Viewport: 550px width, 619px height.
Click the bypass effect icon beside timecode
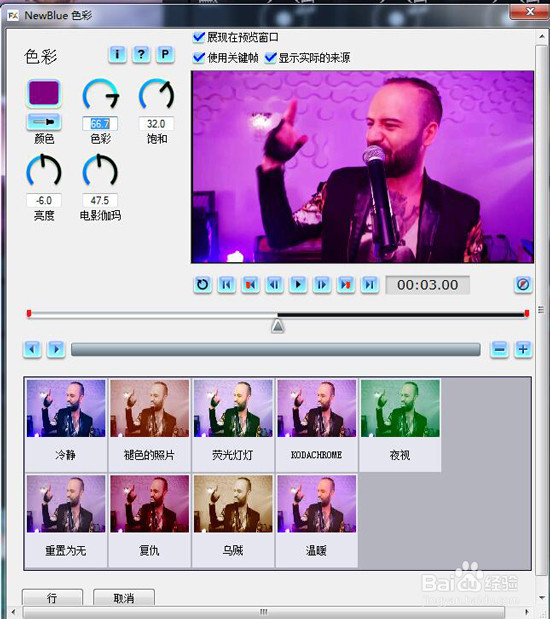[523, 285]
